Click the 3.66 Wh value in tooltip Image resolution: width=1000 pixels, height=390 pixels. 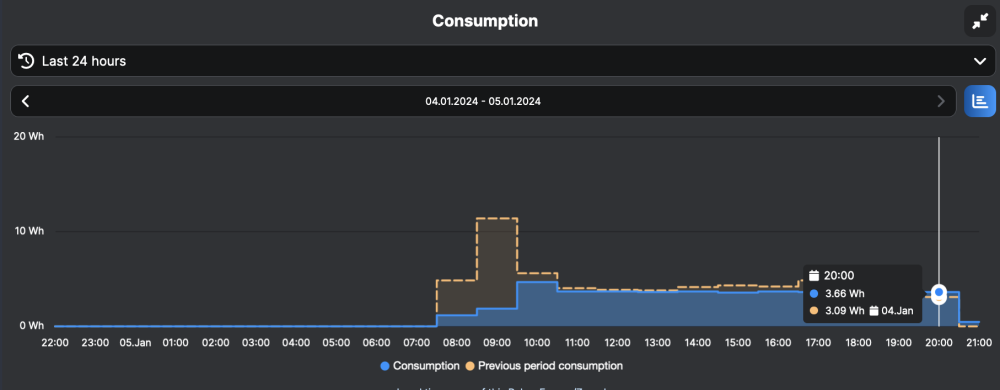pyautogui.click(x=845, y=294)
